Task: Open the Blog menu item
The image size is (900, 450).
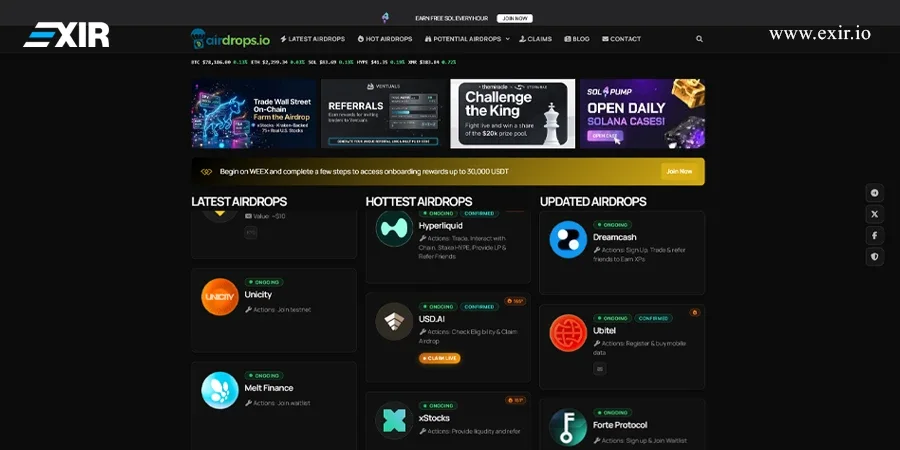Action: pos(577,39)
